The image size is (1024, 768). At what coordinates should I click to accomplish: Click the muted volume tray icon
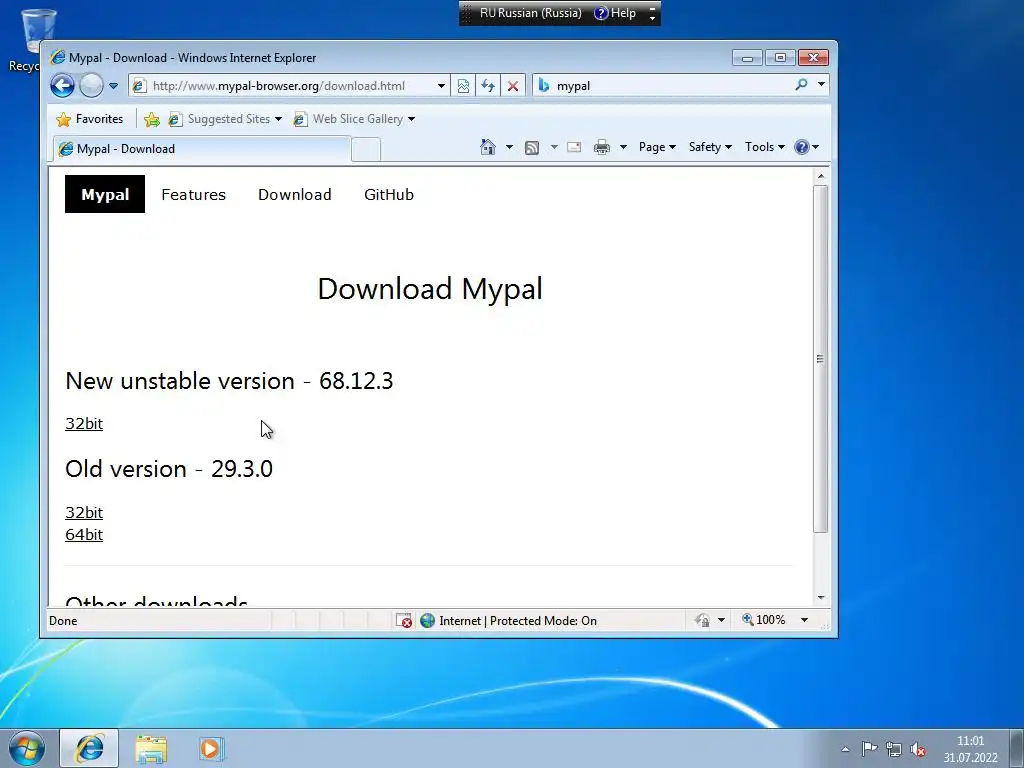(x=918, y=749)
